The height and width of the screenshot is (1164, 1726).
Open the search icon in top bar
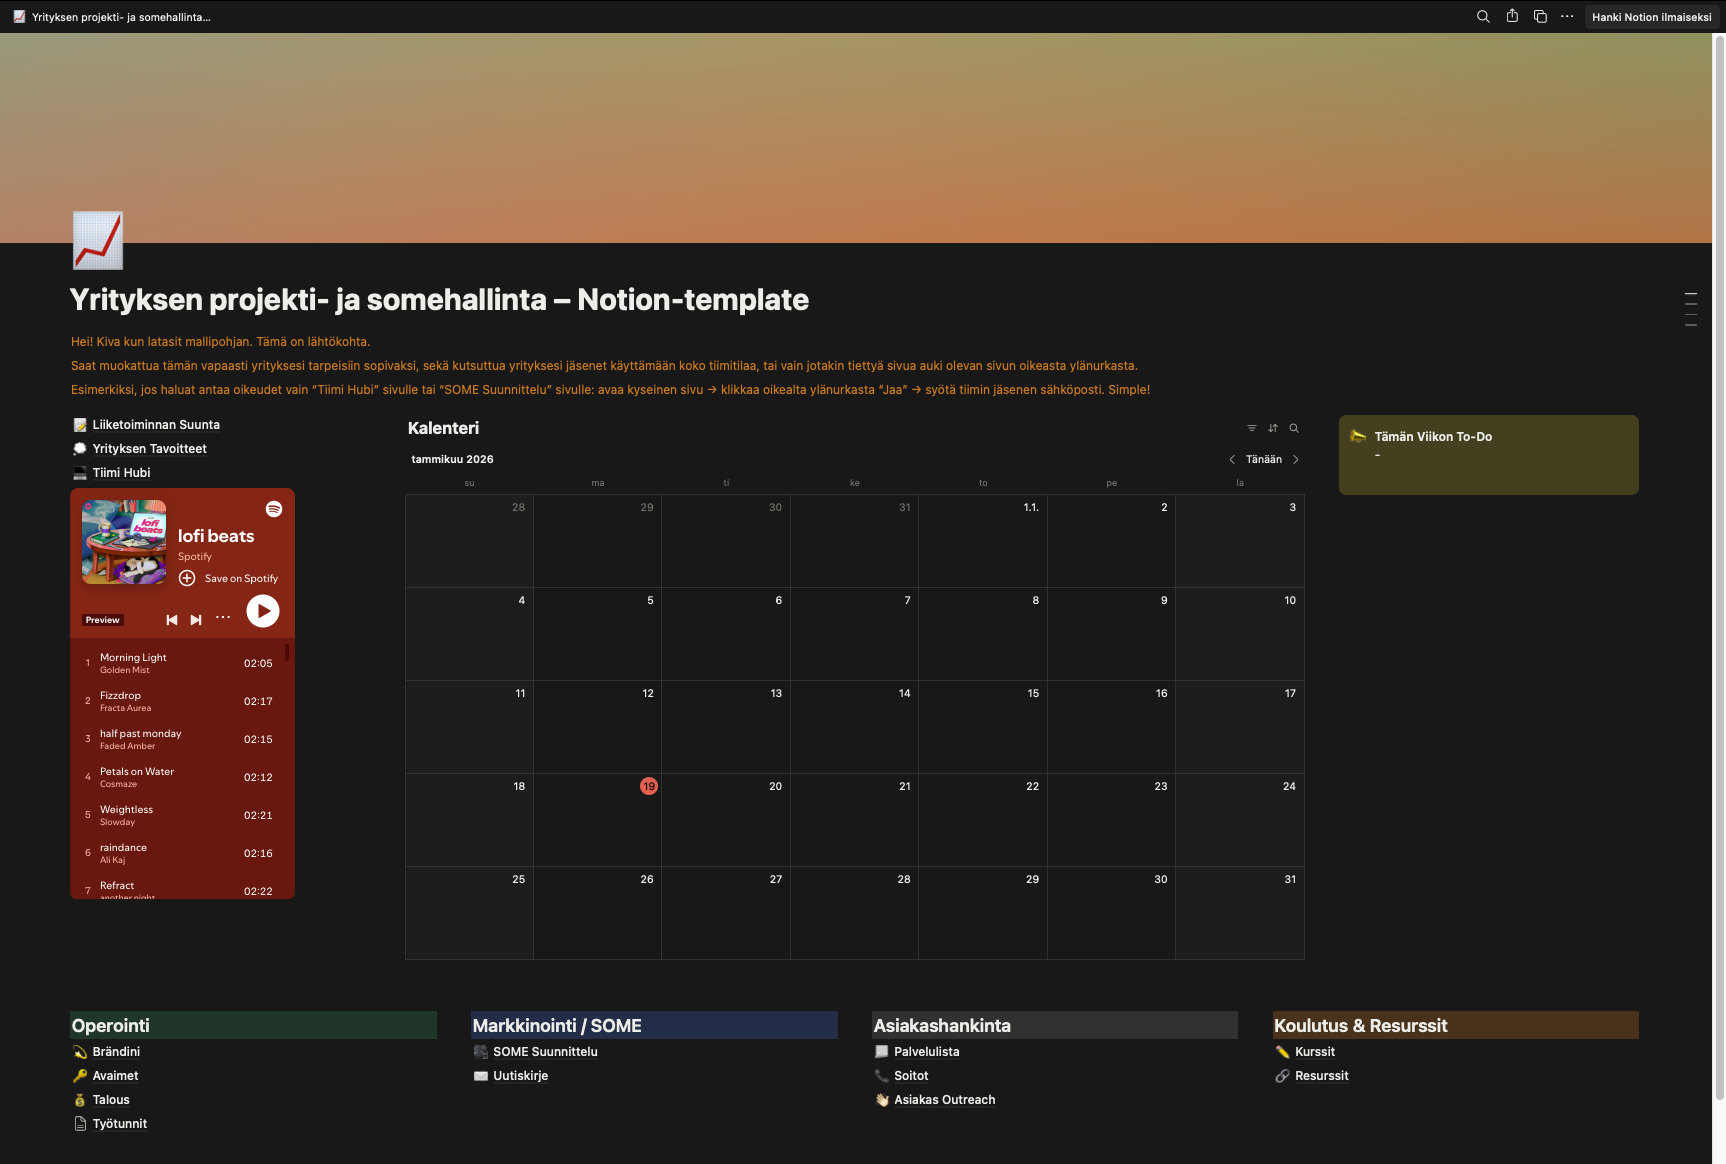point(1483,16)
